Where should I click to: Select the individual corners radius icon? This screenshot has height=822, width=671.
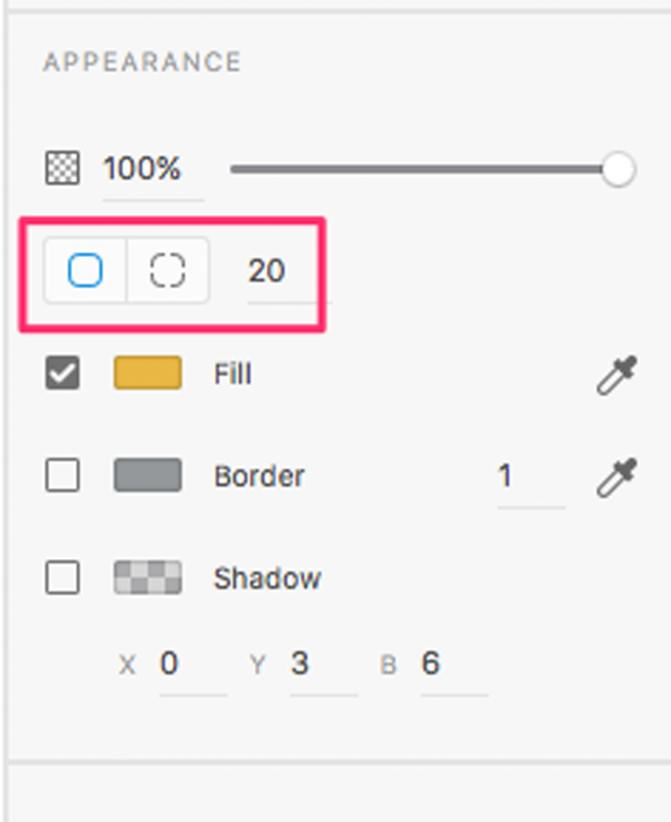166,270
